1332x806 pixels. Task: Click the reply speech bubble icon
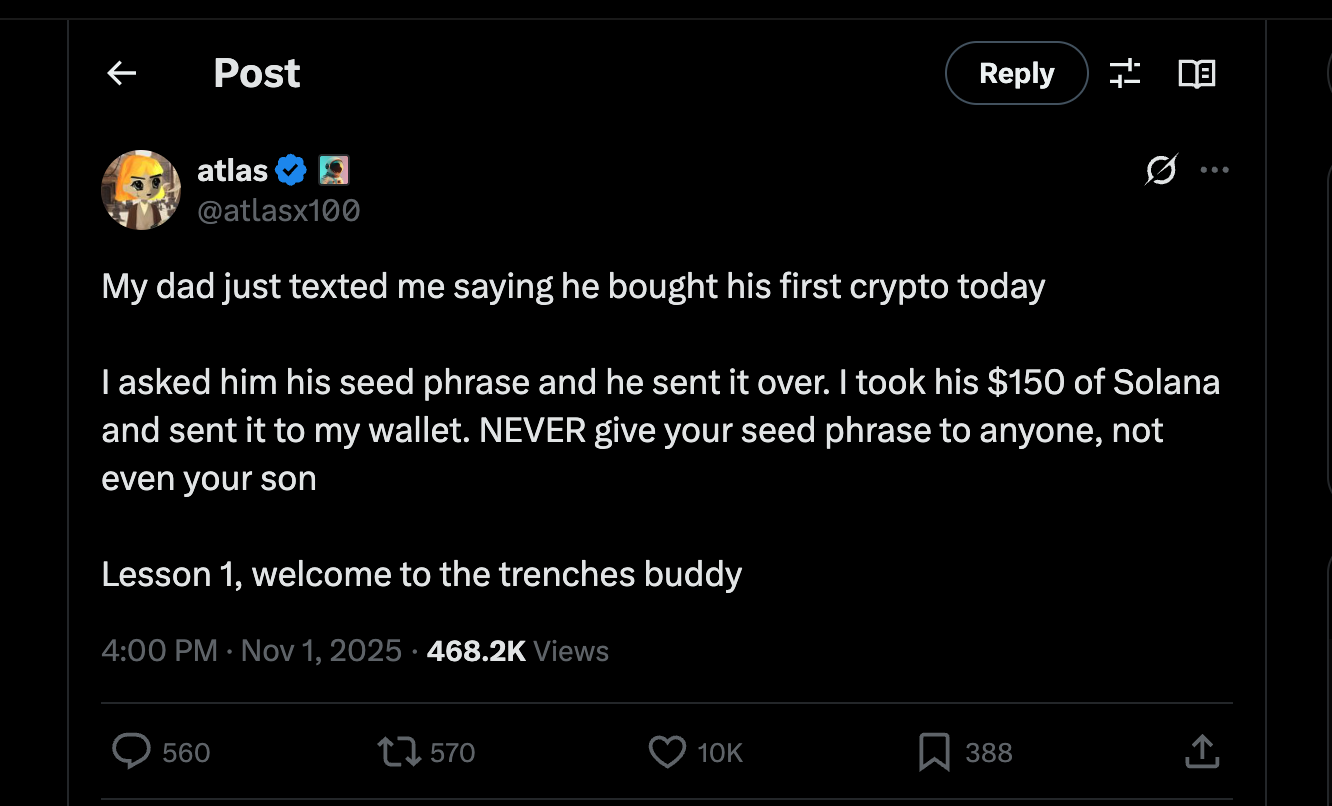coord(131,752)
